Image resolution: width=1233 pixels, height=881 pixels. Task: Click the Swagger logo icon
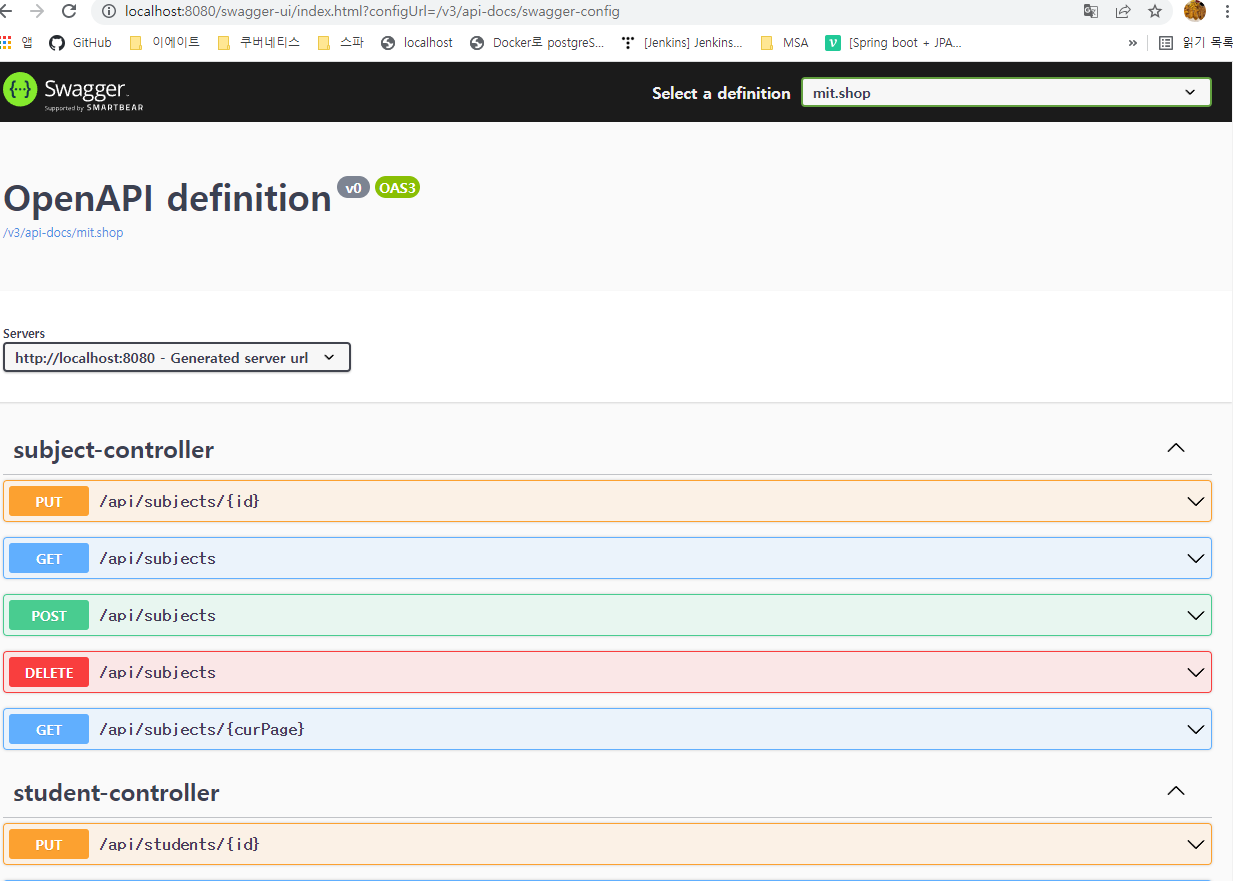[20, 91]
